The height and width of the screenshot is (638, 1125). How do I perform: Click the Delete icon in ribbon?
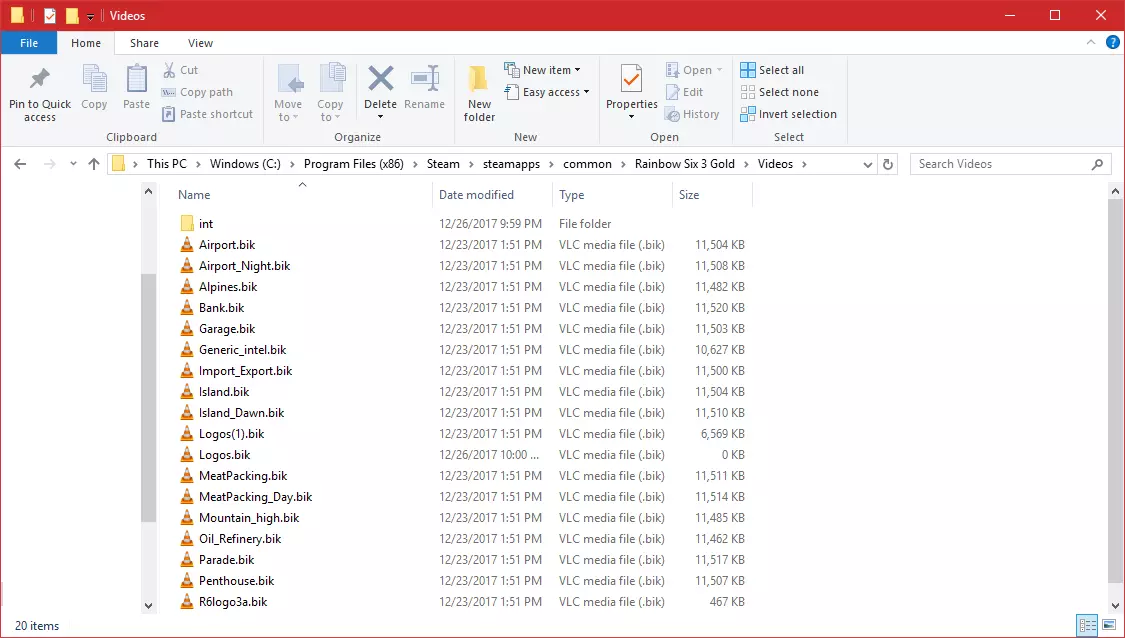380,80
